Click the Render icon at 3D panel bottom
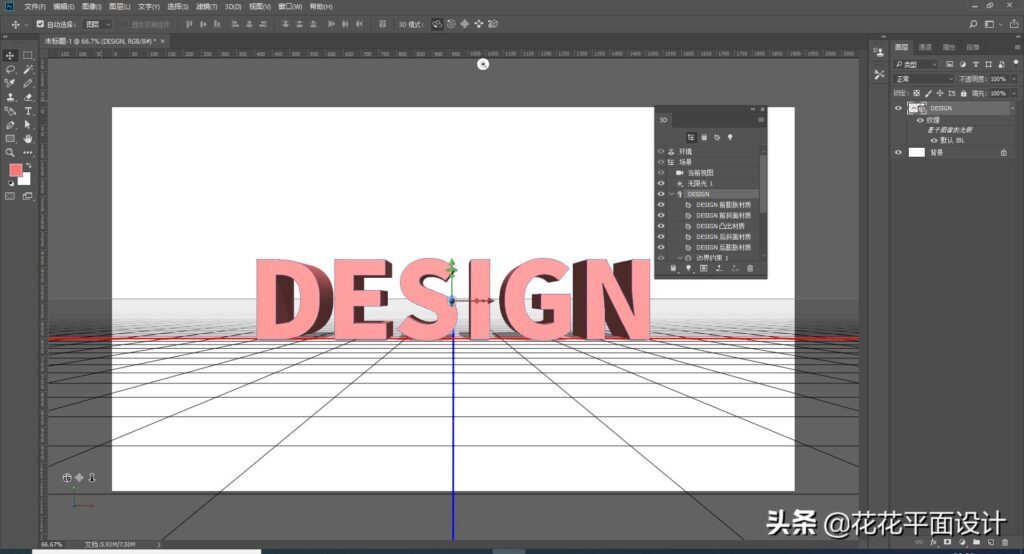Image resolution: width=1024 pixels, height=554 pixels. (x=703, y=269)
